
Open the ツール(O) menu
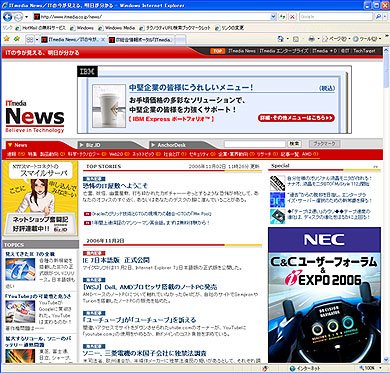[367, 39]
